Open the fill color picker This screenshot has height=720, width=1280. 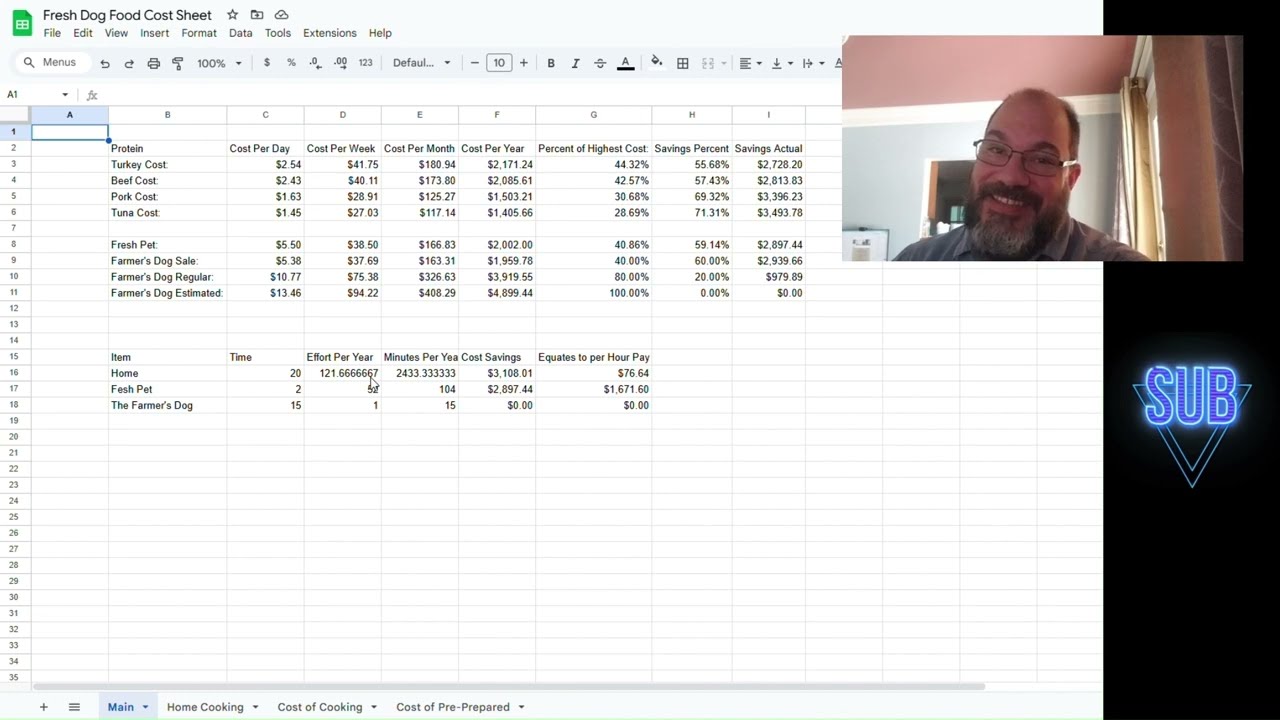[x=656, y=63]
